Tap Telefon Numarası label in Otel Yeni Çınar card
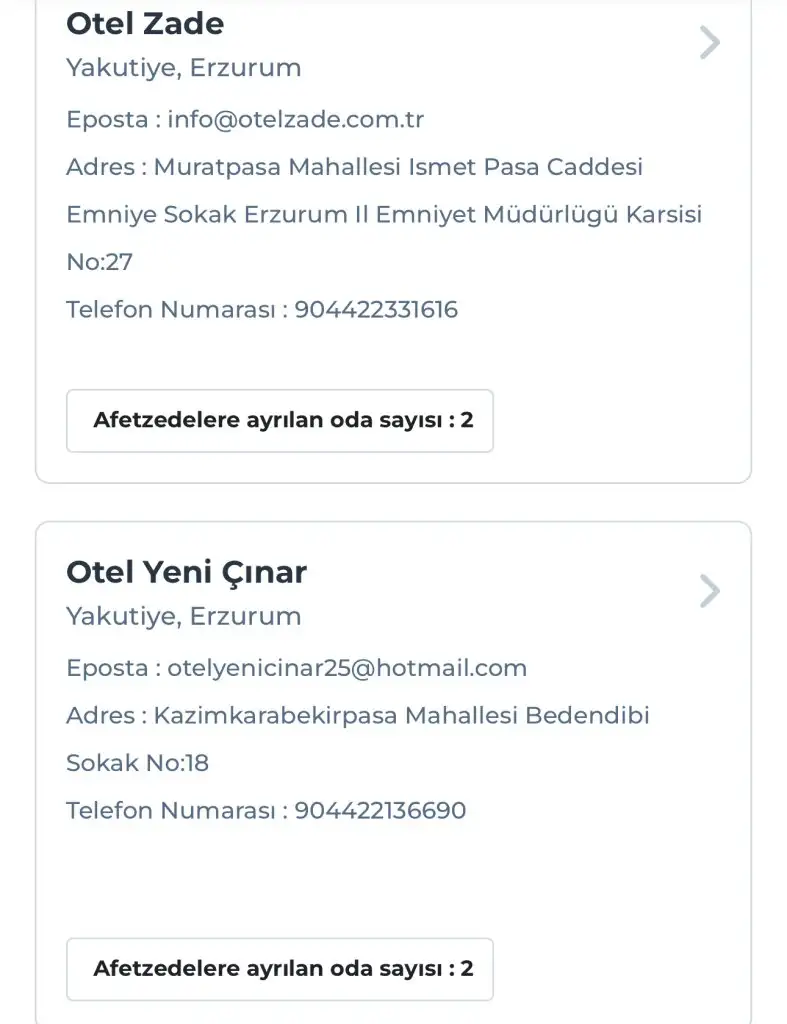The width and height of the screenshot is (787, 1024). [x=170, y=810]
